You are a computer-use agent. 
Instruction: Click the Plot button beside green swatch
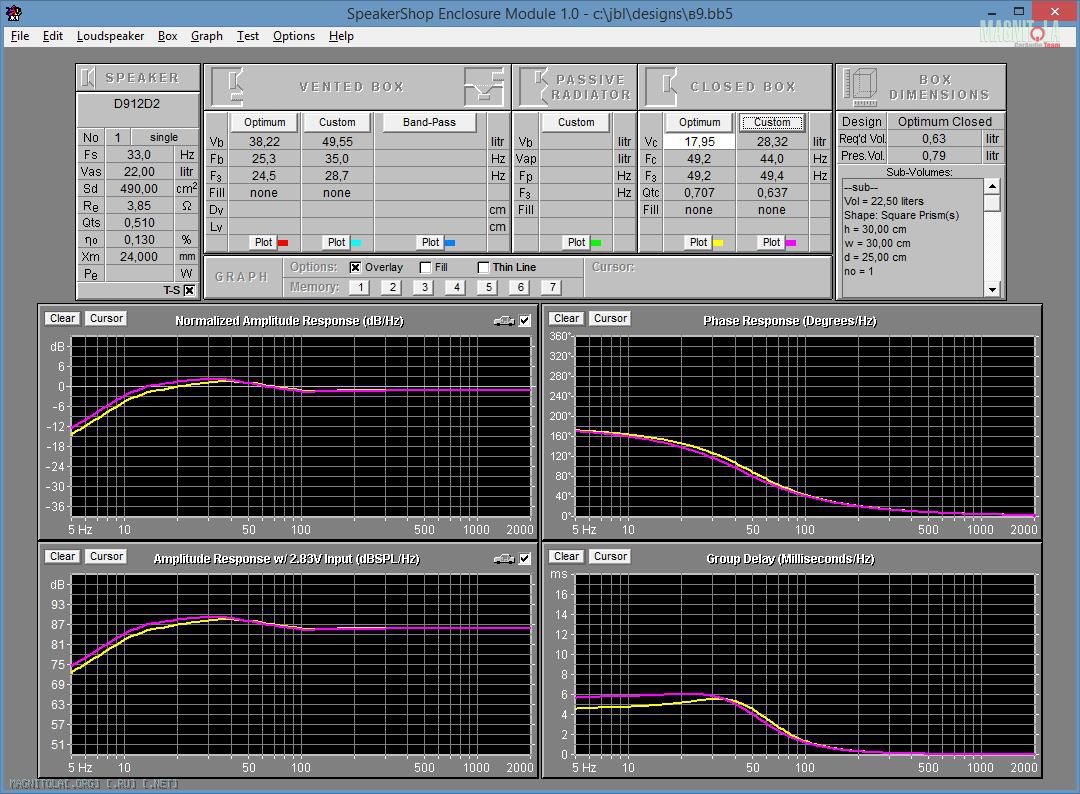(577, 242)
